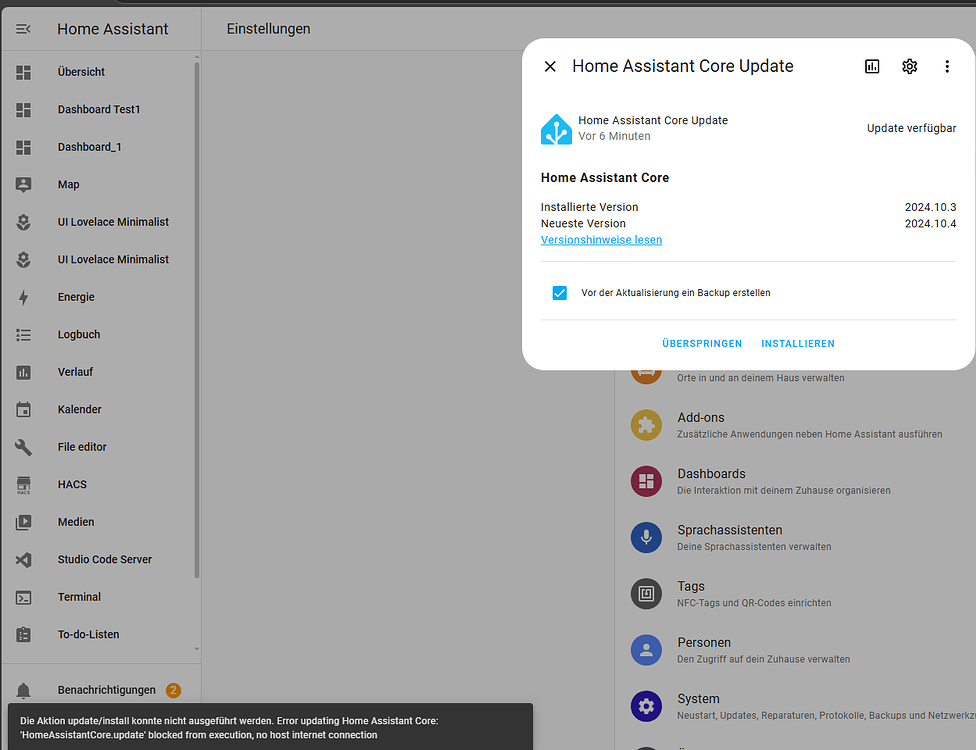Click the Benachrichtigungen bell icon
976x750 pixels.
(x=23, y=690)
